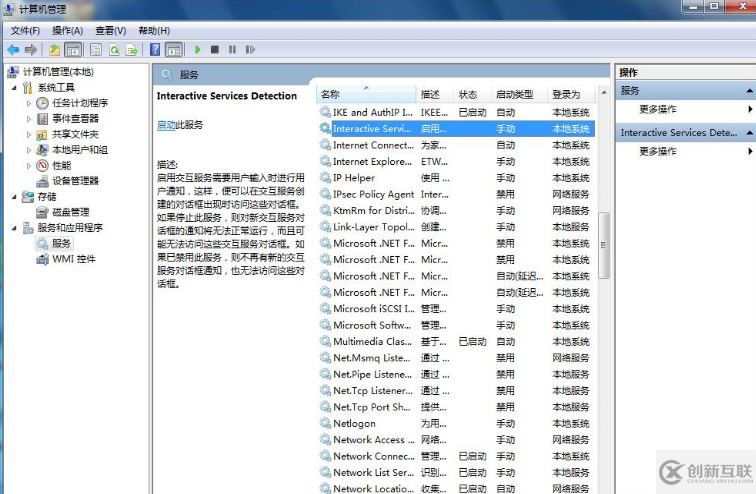This screenshot has height=494, width=756.
Task: Click the gear icon beside Net.Tcp Port Sh...
Action: (325, 407)
